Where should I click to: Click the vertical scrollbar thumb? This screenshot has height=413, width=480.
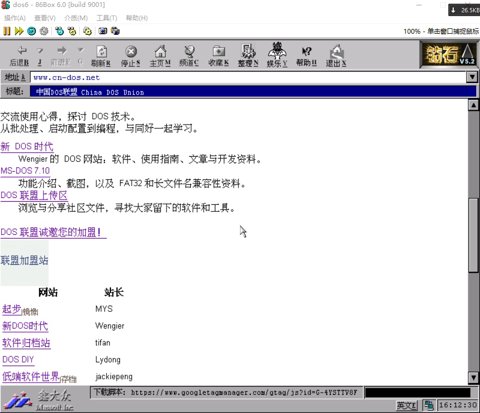[473, 235]
